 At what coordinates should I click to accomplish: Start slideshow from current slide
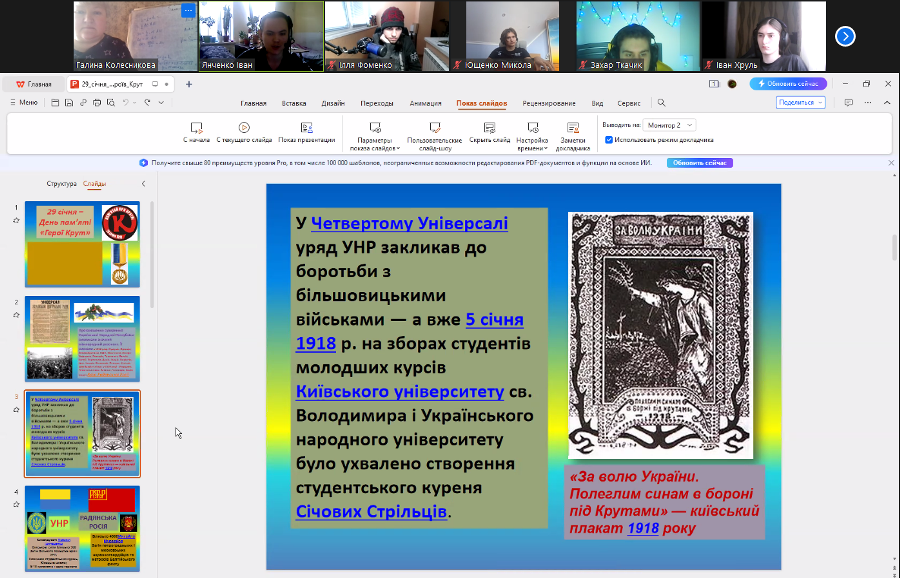coord(244,132)
